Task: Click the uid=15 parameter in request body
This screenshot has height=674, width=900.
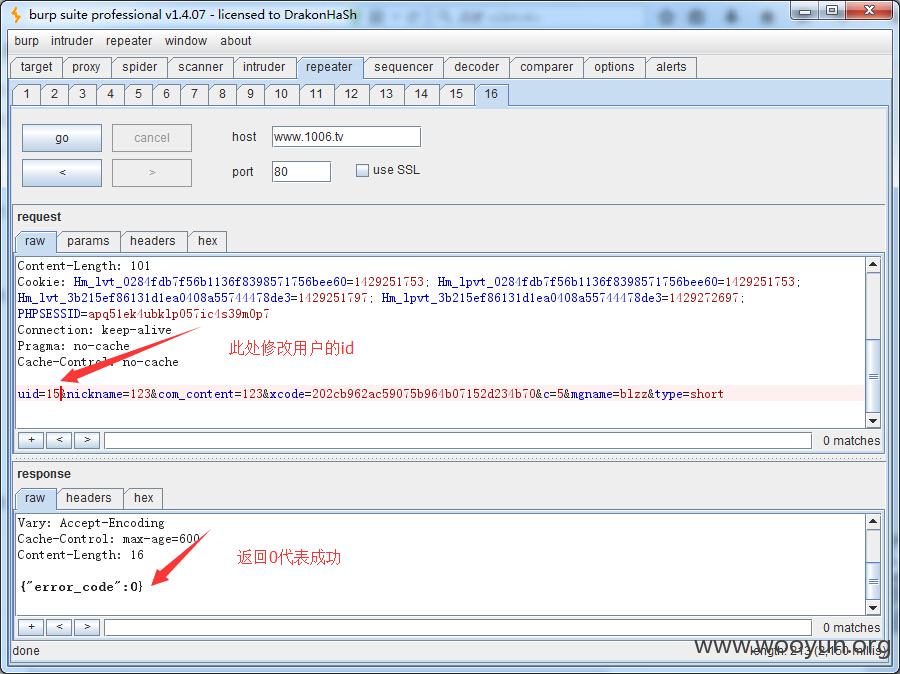Action: [38, 394]
